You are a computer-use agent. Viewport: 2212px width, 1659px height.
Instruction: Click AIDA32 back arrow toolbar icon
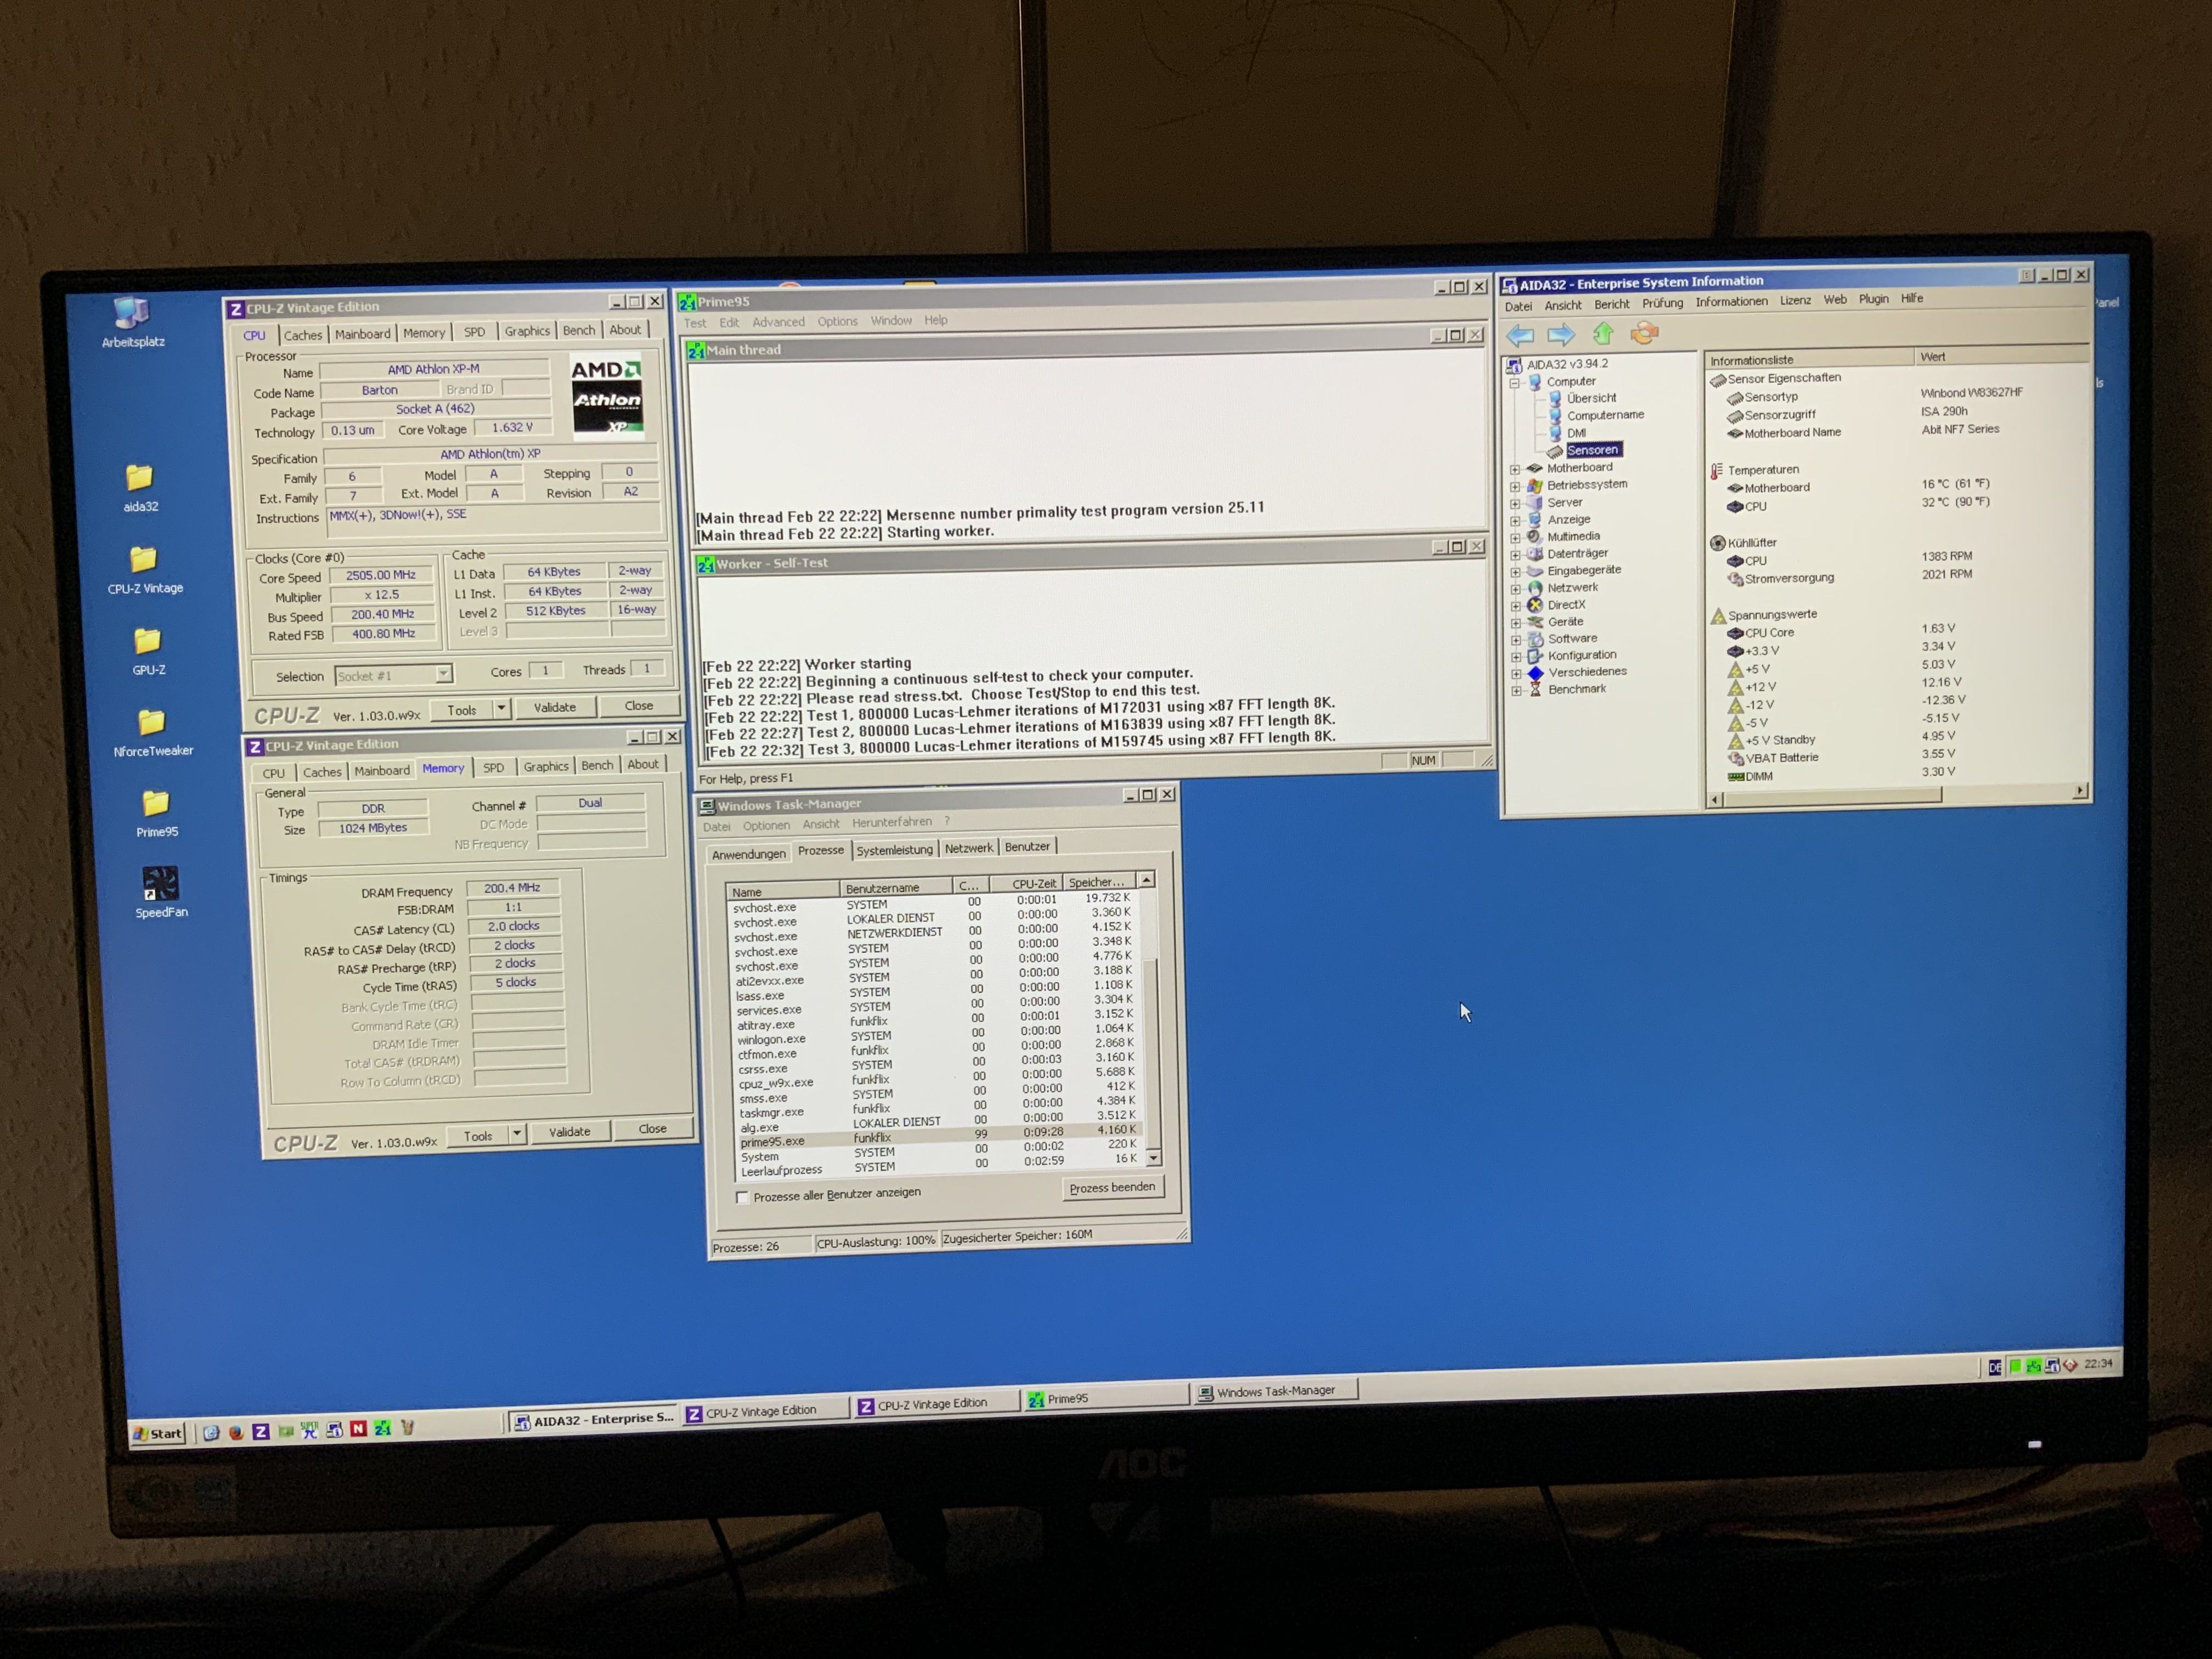point(1520,335)
